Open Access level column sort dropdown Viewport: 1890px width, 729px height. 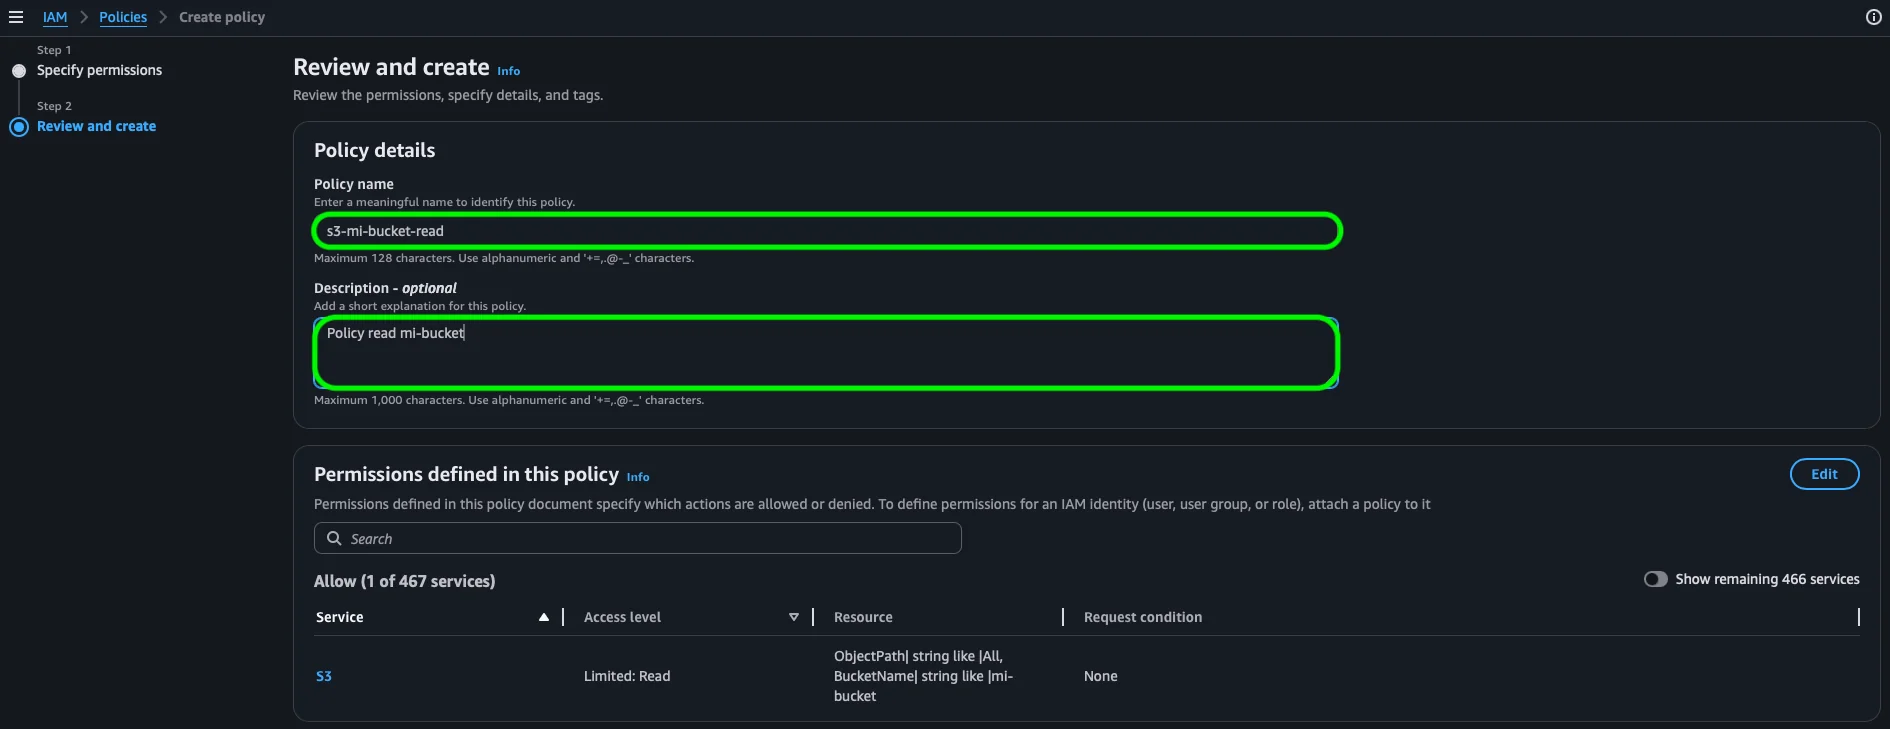pyautogui.click(x=794, y=617)
